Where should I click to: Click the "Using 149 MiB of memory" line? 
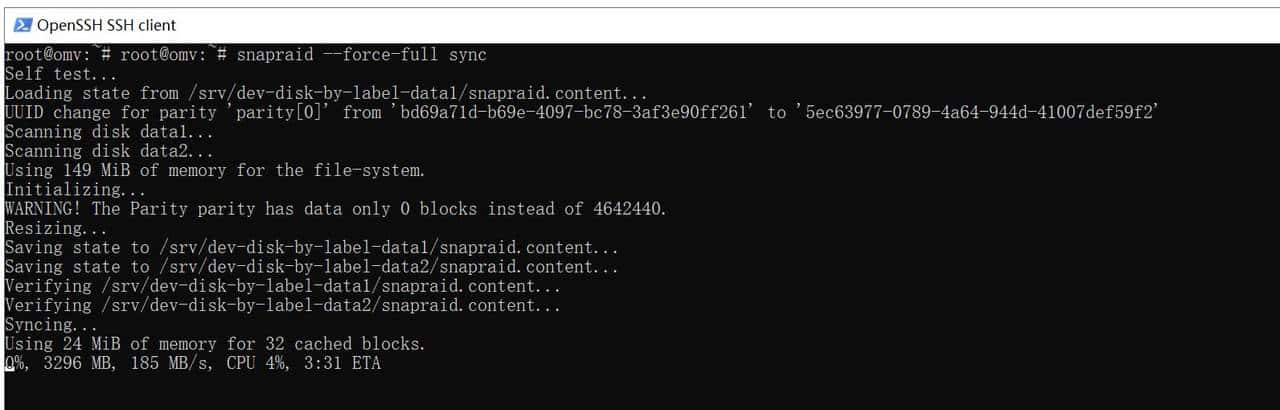[214, 170]
